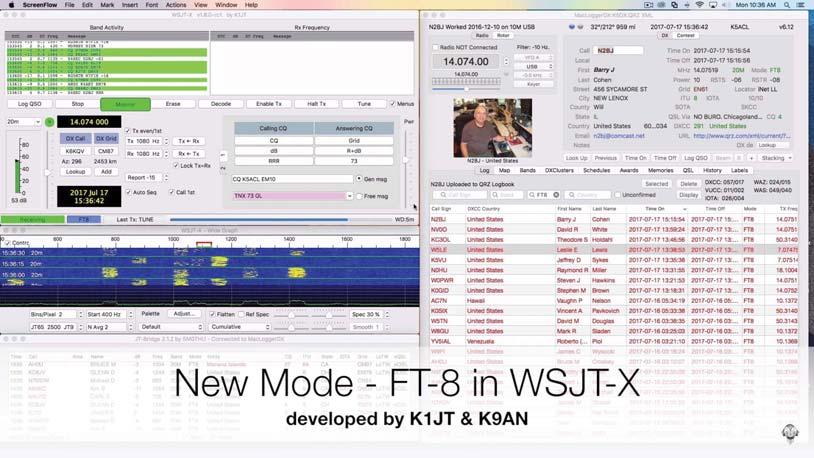814x458 pixels.
Task: Clear the FT8 filter in MacLoggerDX search
Action: pos(556,195)
